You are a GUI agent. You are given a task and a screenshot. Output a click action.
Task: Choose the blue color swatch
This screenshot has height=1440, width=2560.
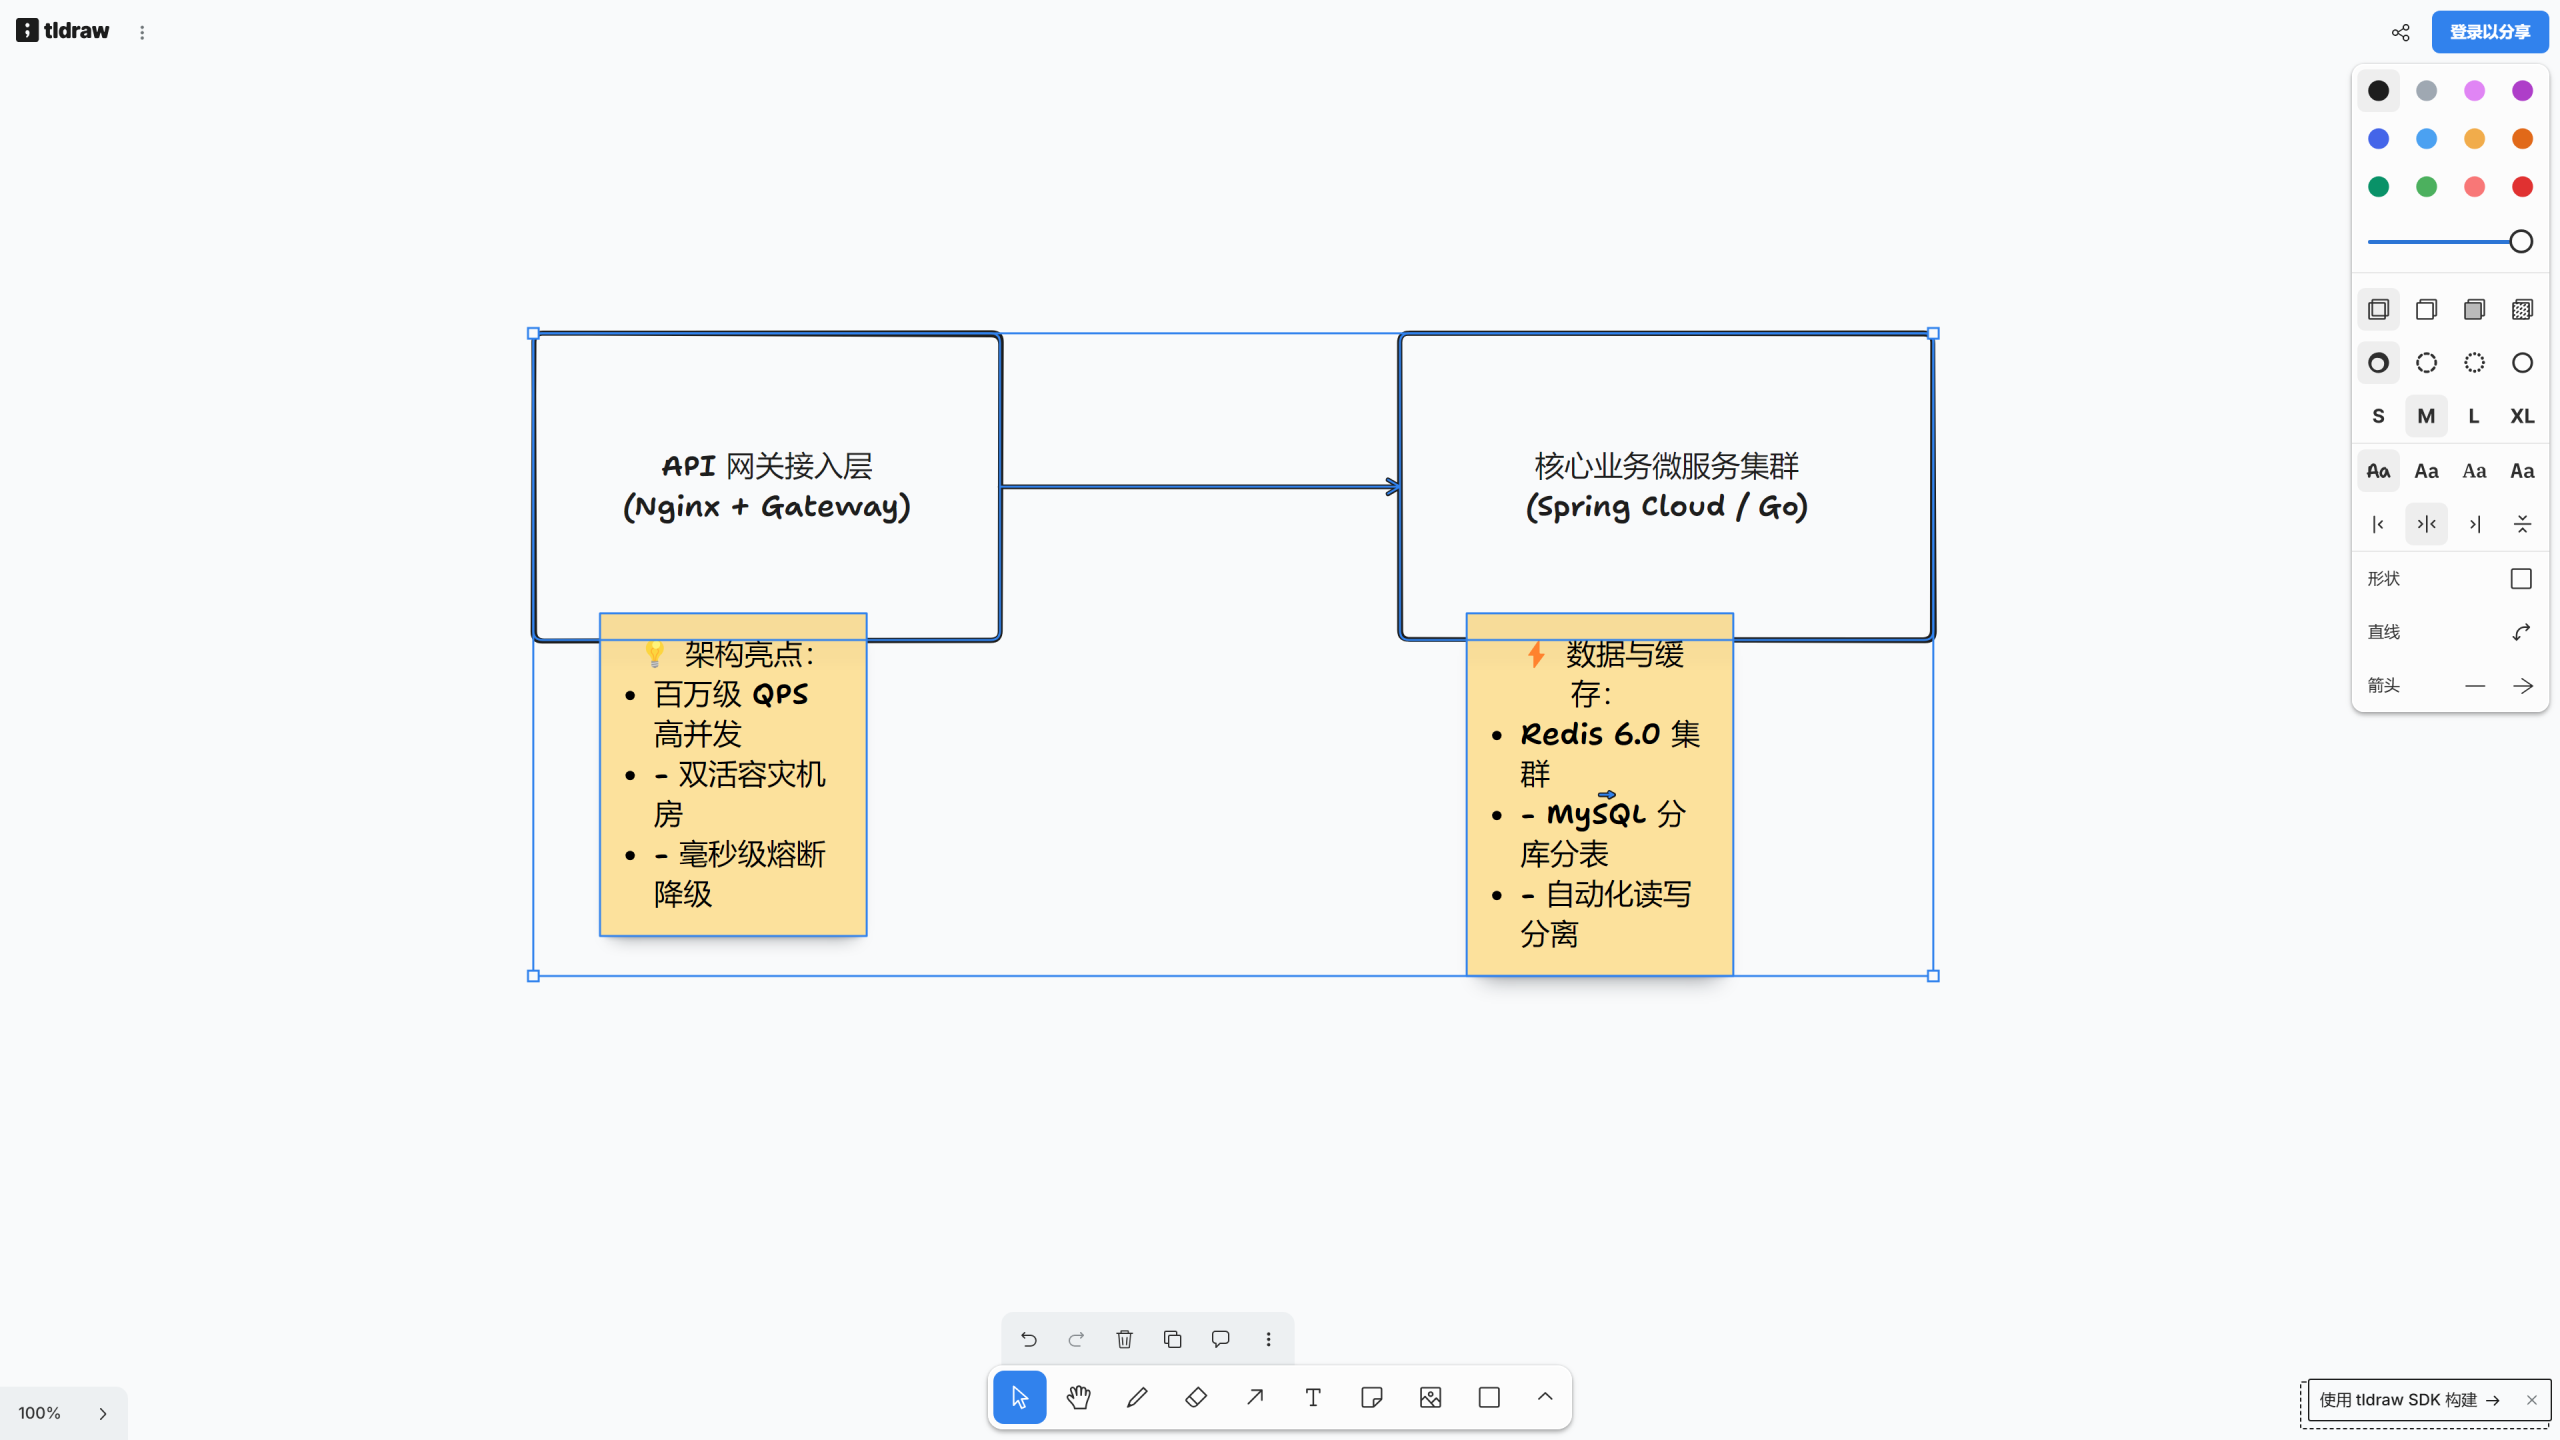(x=2378, y=139)
